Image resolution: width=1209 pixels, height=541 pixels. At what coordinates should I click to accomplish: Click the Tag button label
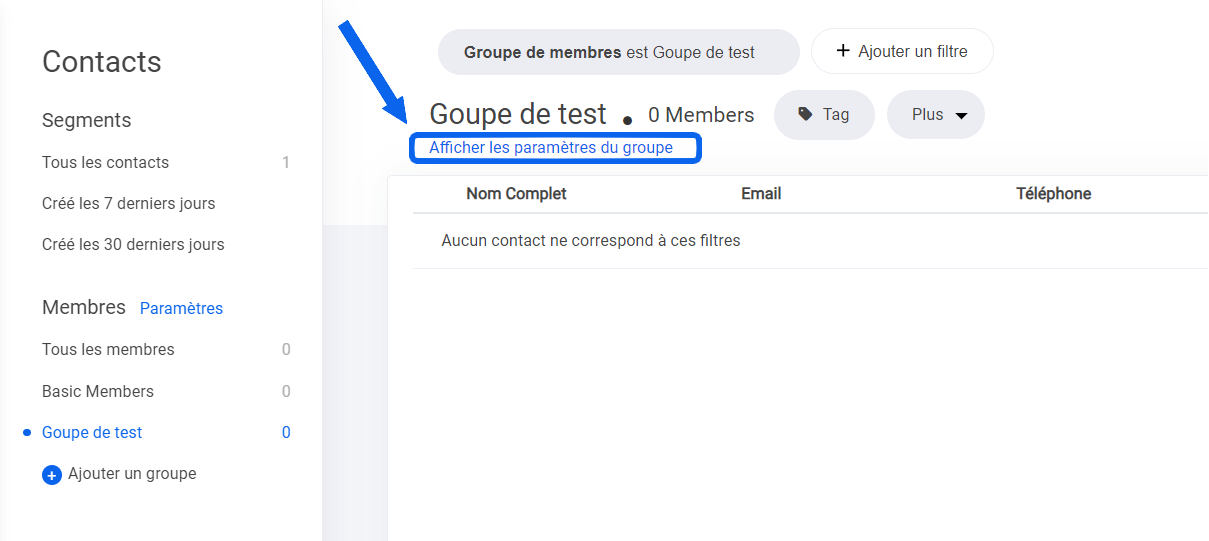(836, 114)
